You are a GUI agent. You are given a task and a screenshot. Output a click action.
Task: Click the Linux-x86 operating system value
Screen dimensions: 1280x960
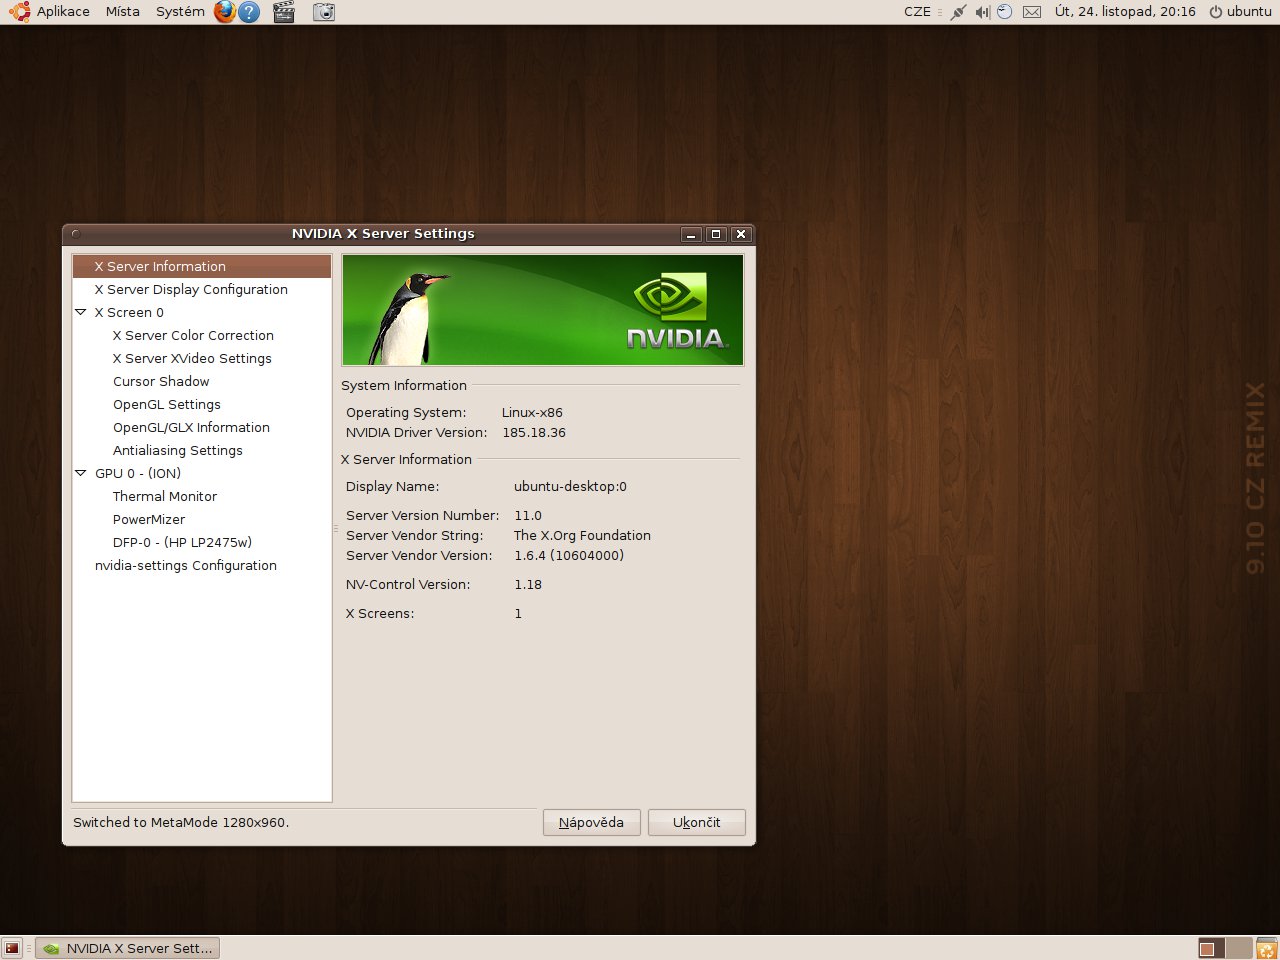tap(532, 412)
